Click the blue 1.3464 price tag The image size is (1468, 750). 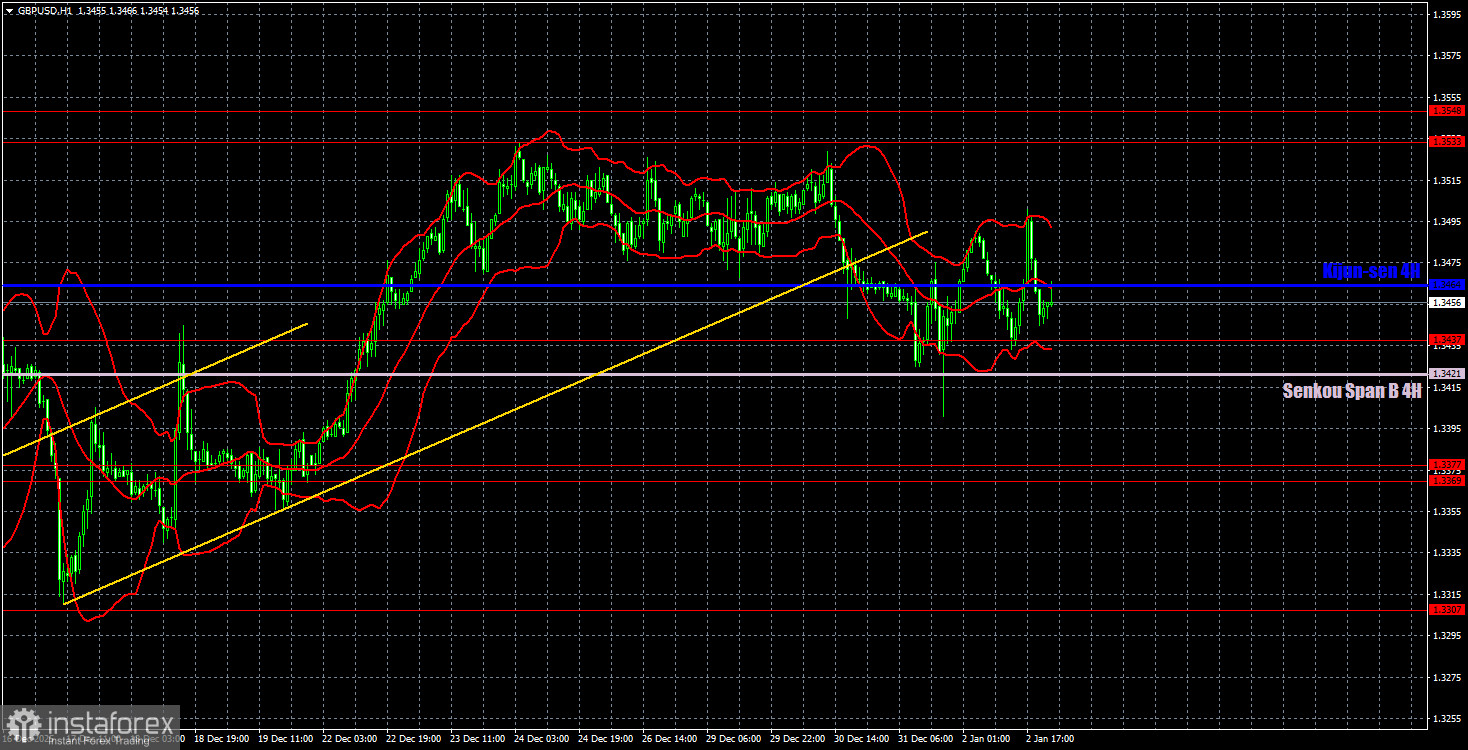1447,282
